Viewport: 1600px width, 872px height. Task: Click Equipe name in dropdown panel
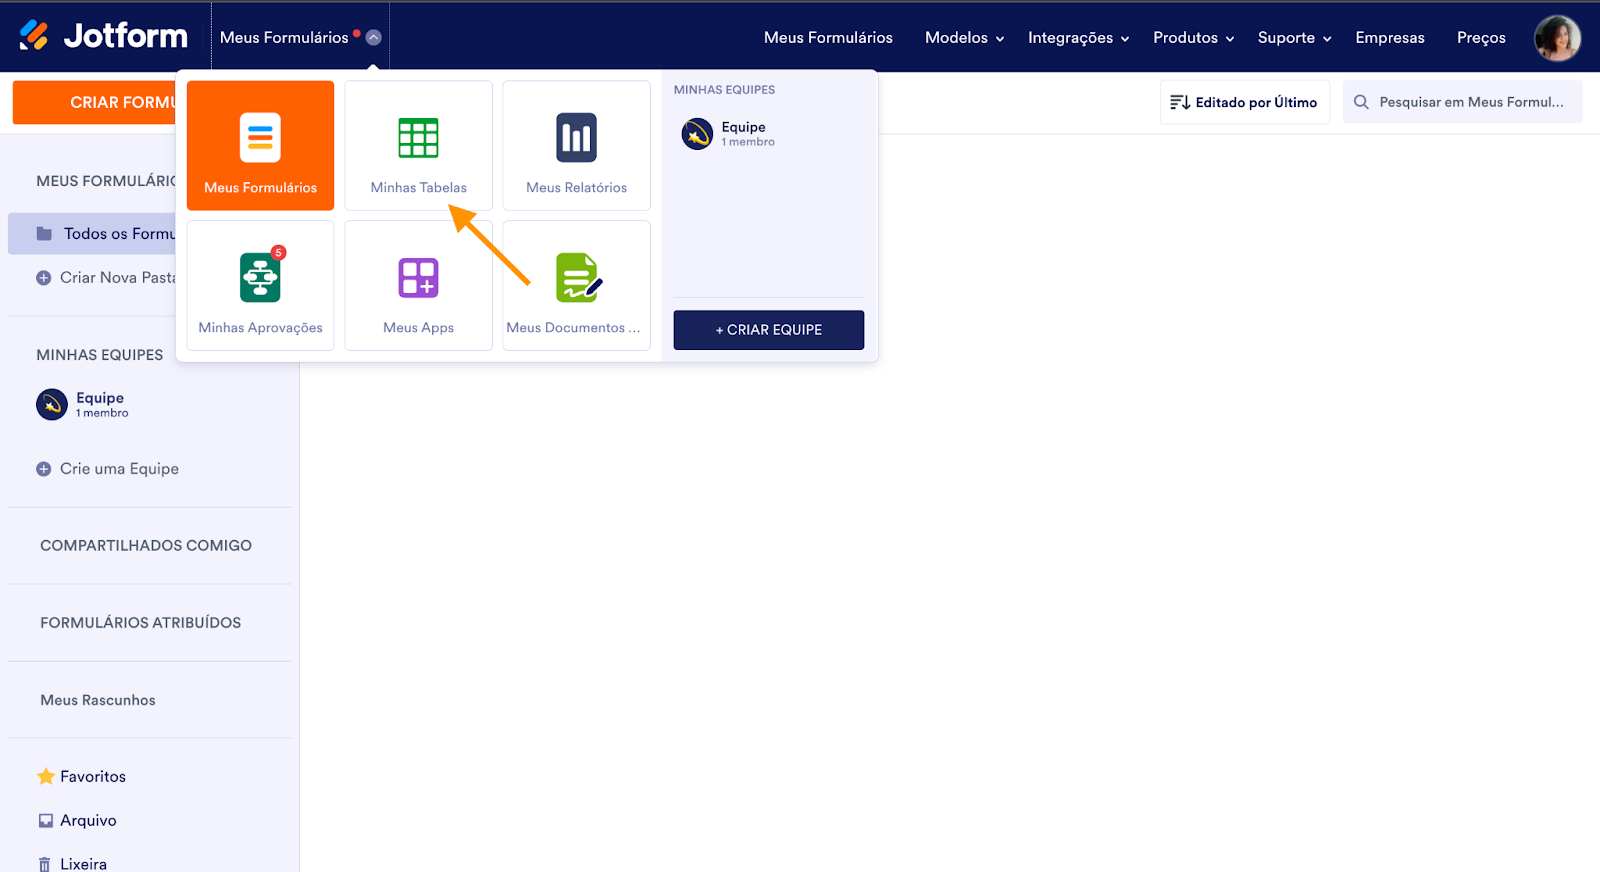[x=744, y=127]
